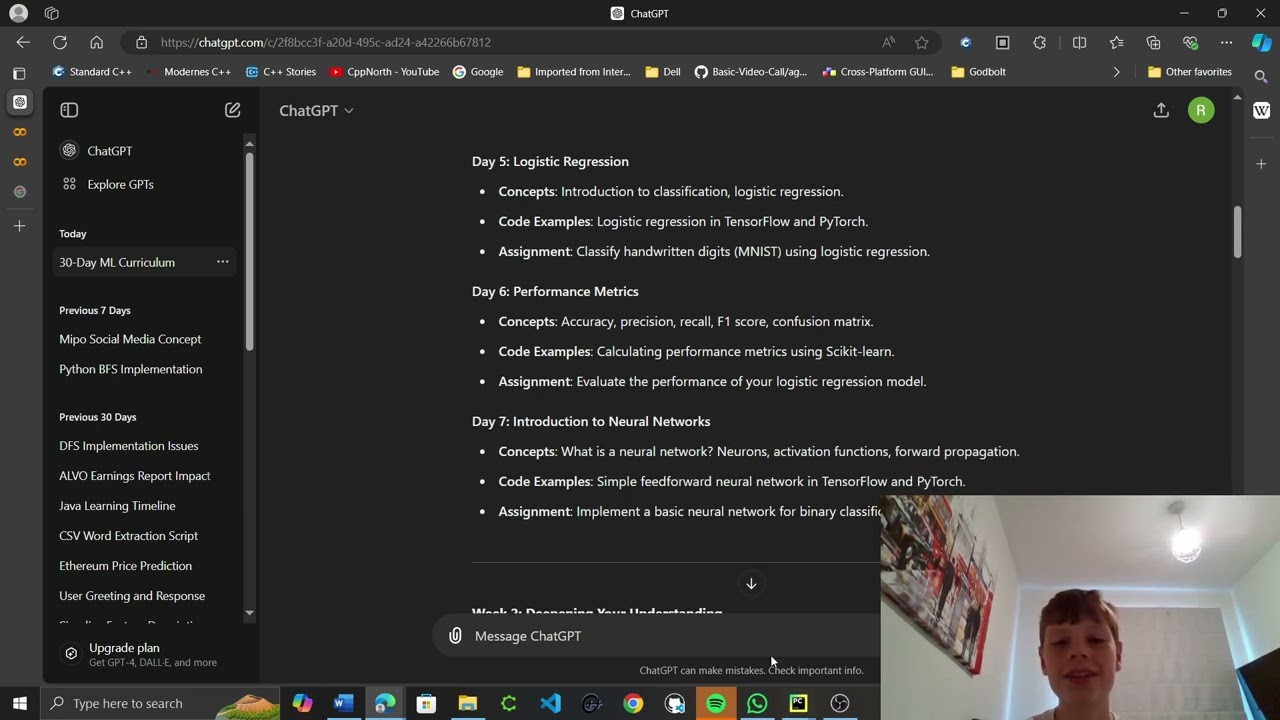1280x720 pixels.
Task: Open favorites list toolbar icon
Action: (x=1116, y=42)
